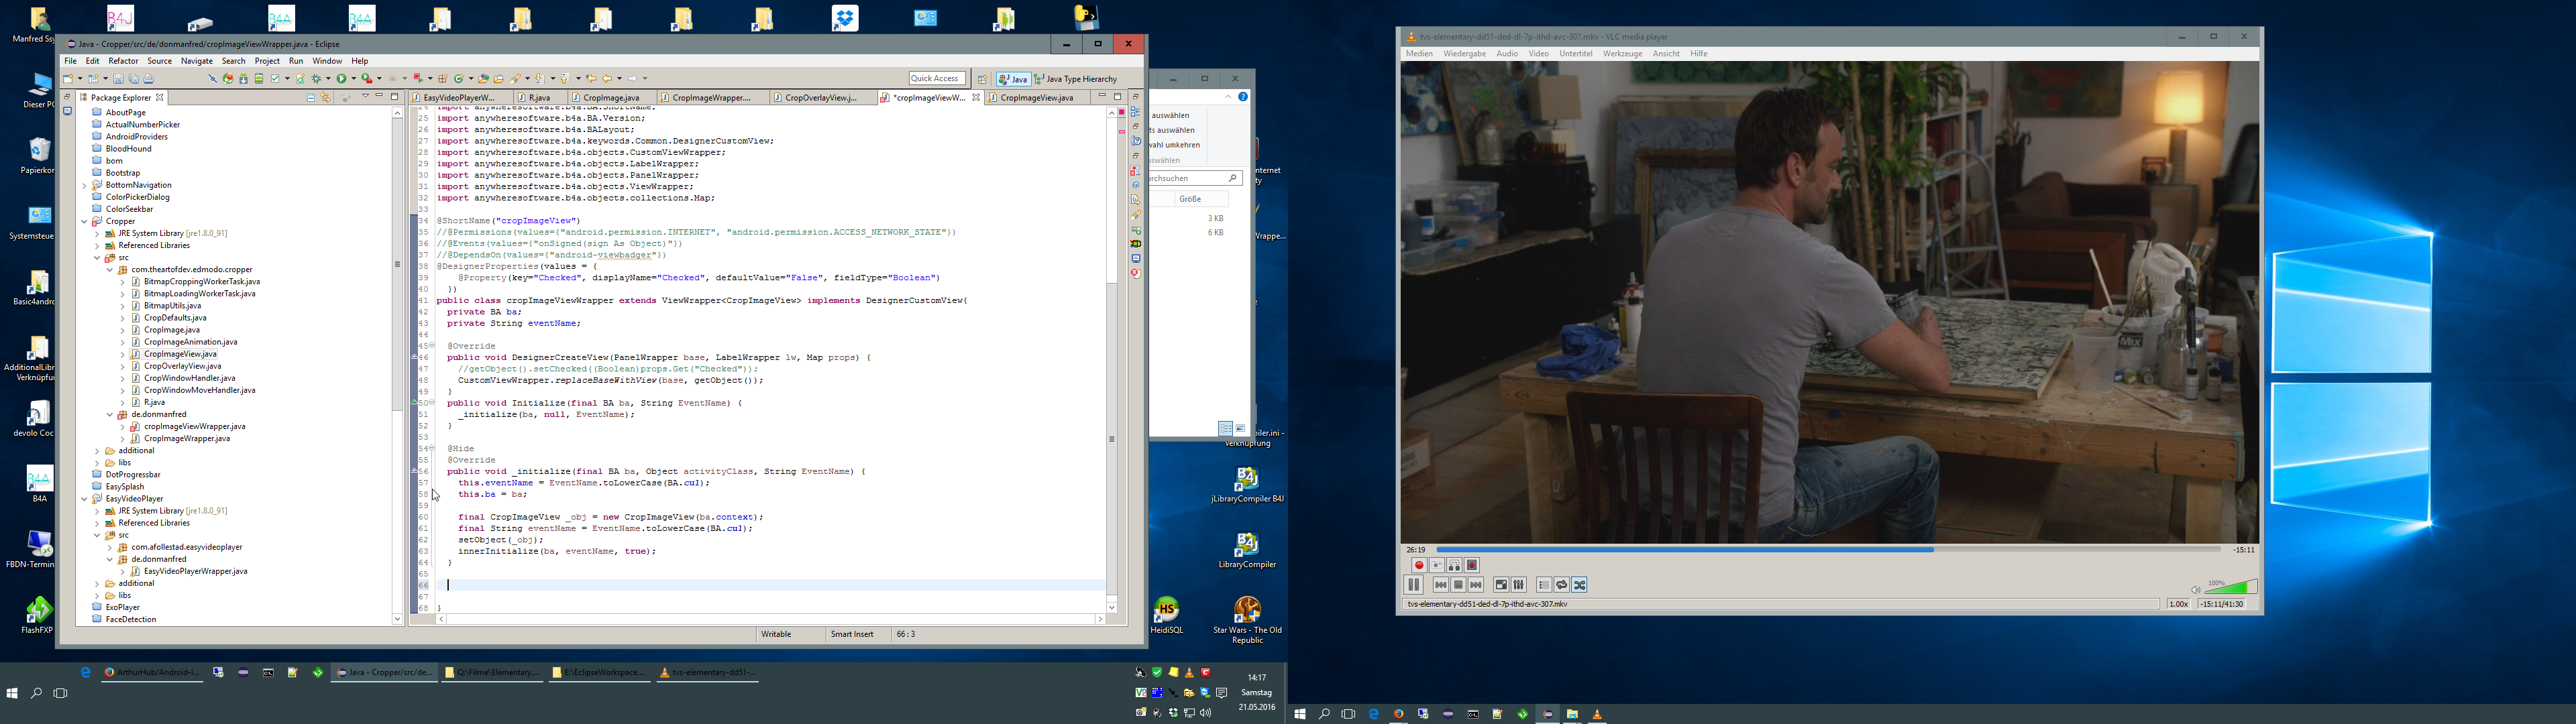This screenshot has width=2576, height=724.
Task: Take a VLC video snapshot
Action: 1437,566
